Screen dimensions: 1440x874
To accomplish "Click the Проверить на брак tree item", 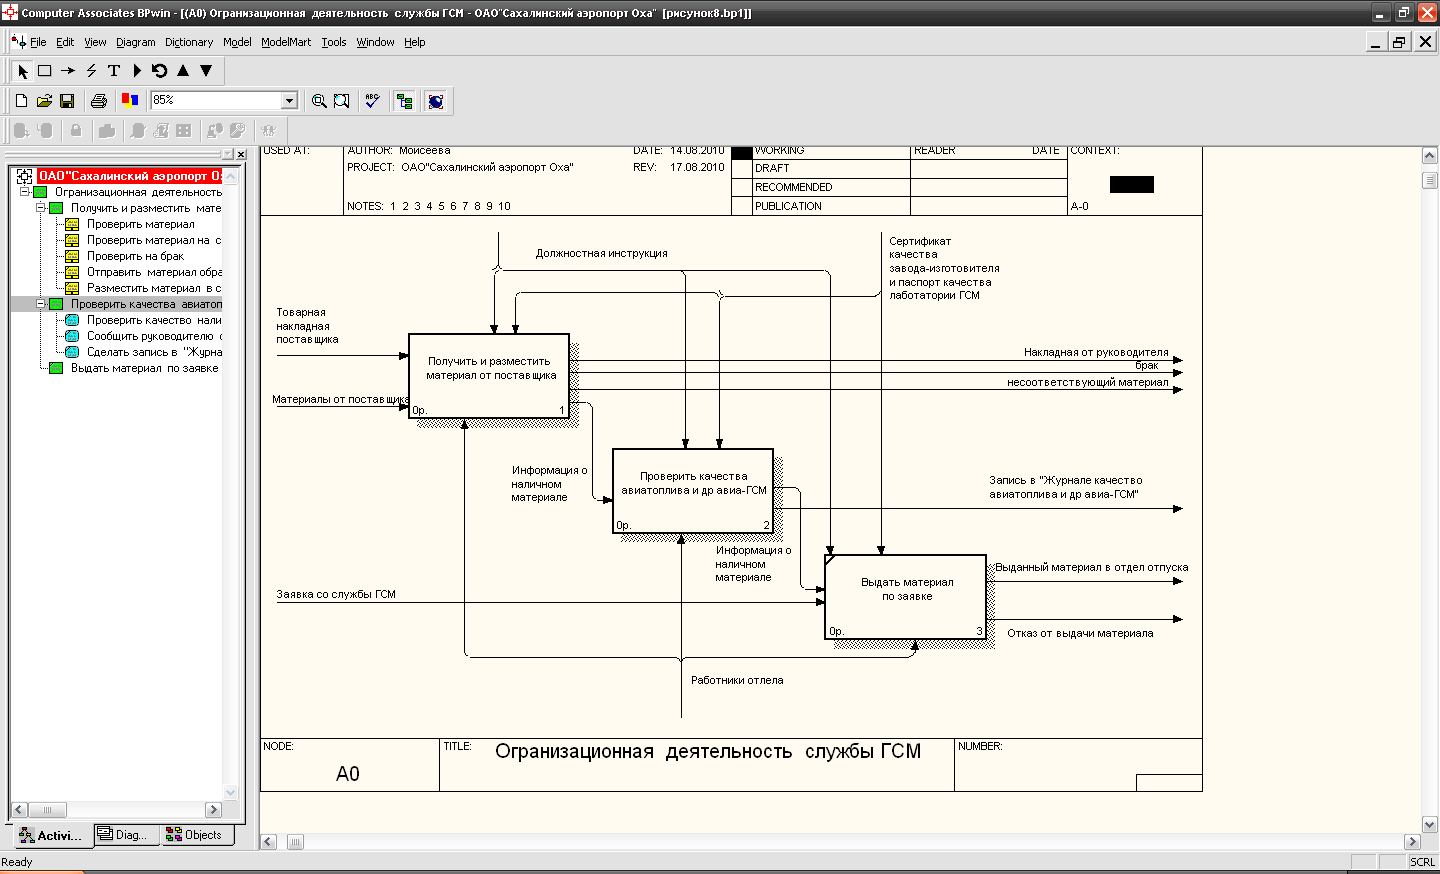I will (x=135, y=256).
